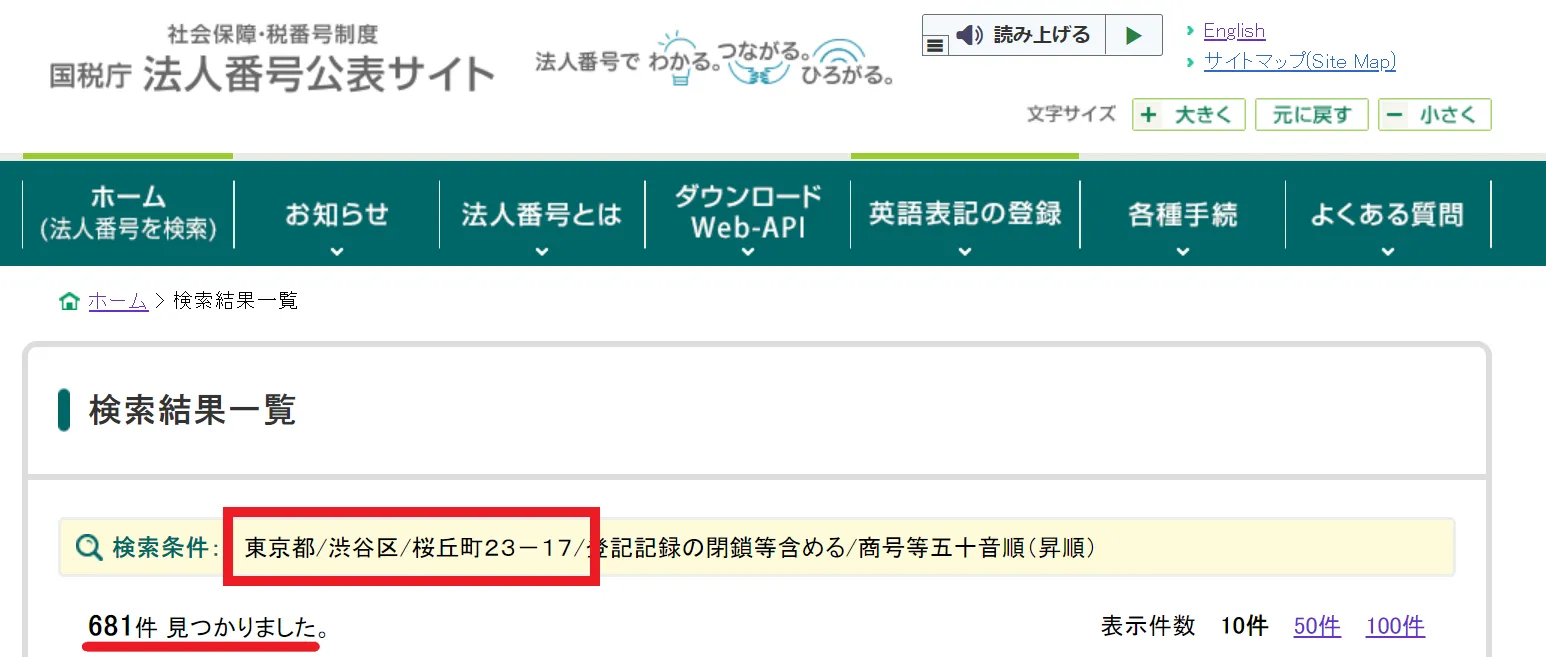The image size is (1546, 657).
Task: Show 50件 results per page
Action: (x=1316, y=626)
